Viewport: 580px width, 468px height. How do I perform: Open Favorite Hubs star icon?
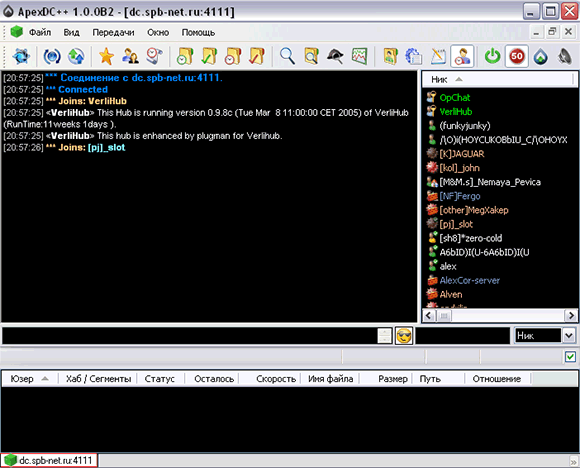point(107,57)
